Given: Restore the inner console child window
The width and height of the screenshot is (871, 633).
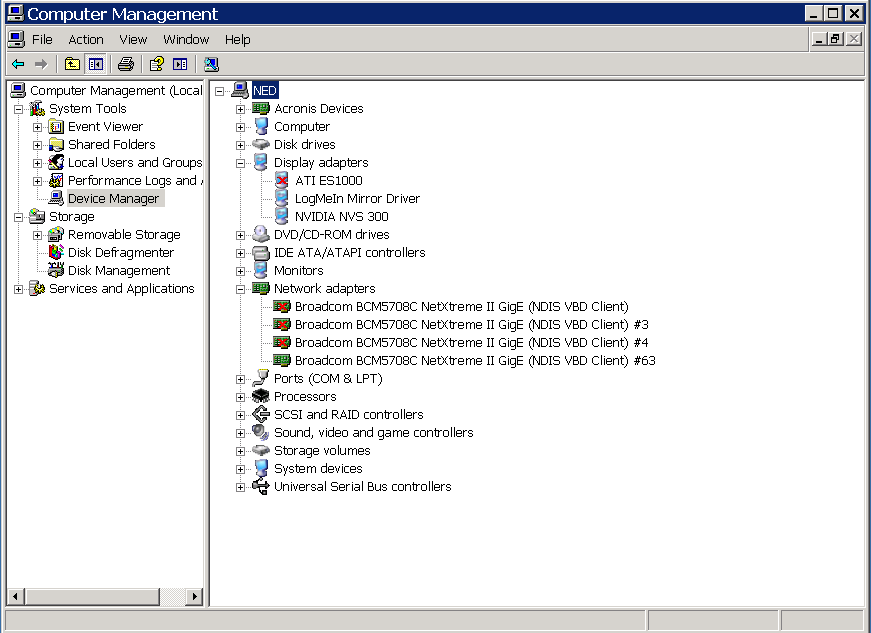Looking at the screenshot, I should [x=836, y=39].
